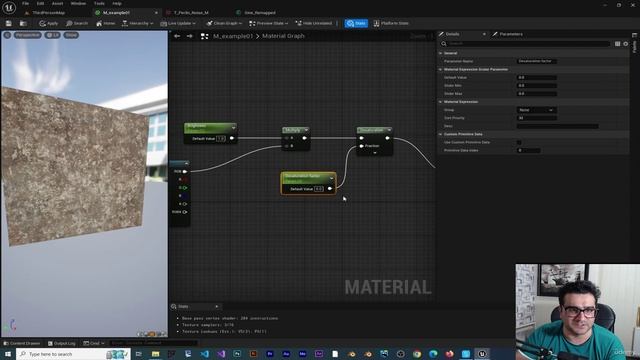Adjust the Slider Min value field
The width and height of the screenshot is (640, 360).
point(537,85)
